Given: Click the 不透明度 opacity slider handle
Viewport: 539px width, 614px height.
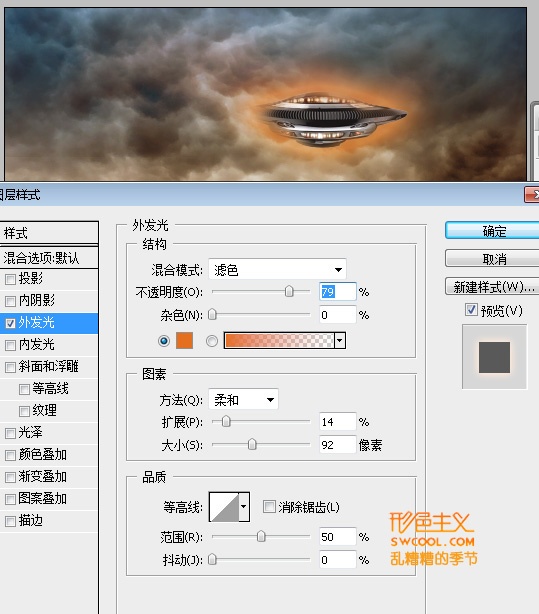Looking at the screenshot, I should (x=289, y=291).
